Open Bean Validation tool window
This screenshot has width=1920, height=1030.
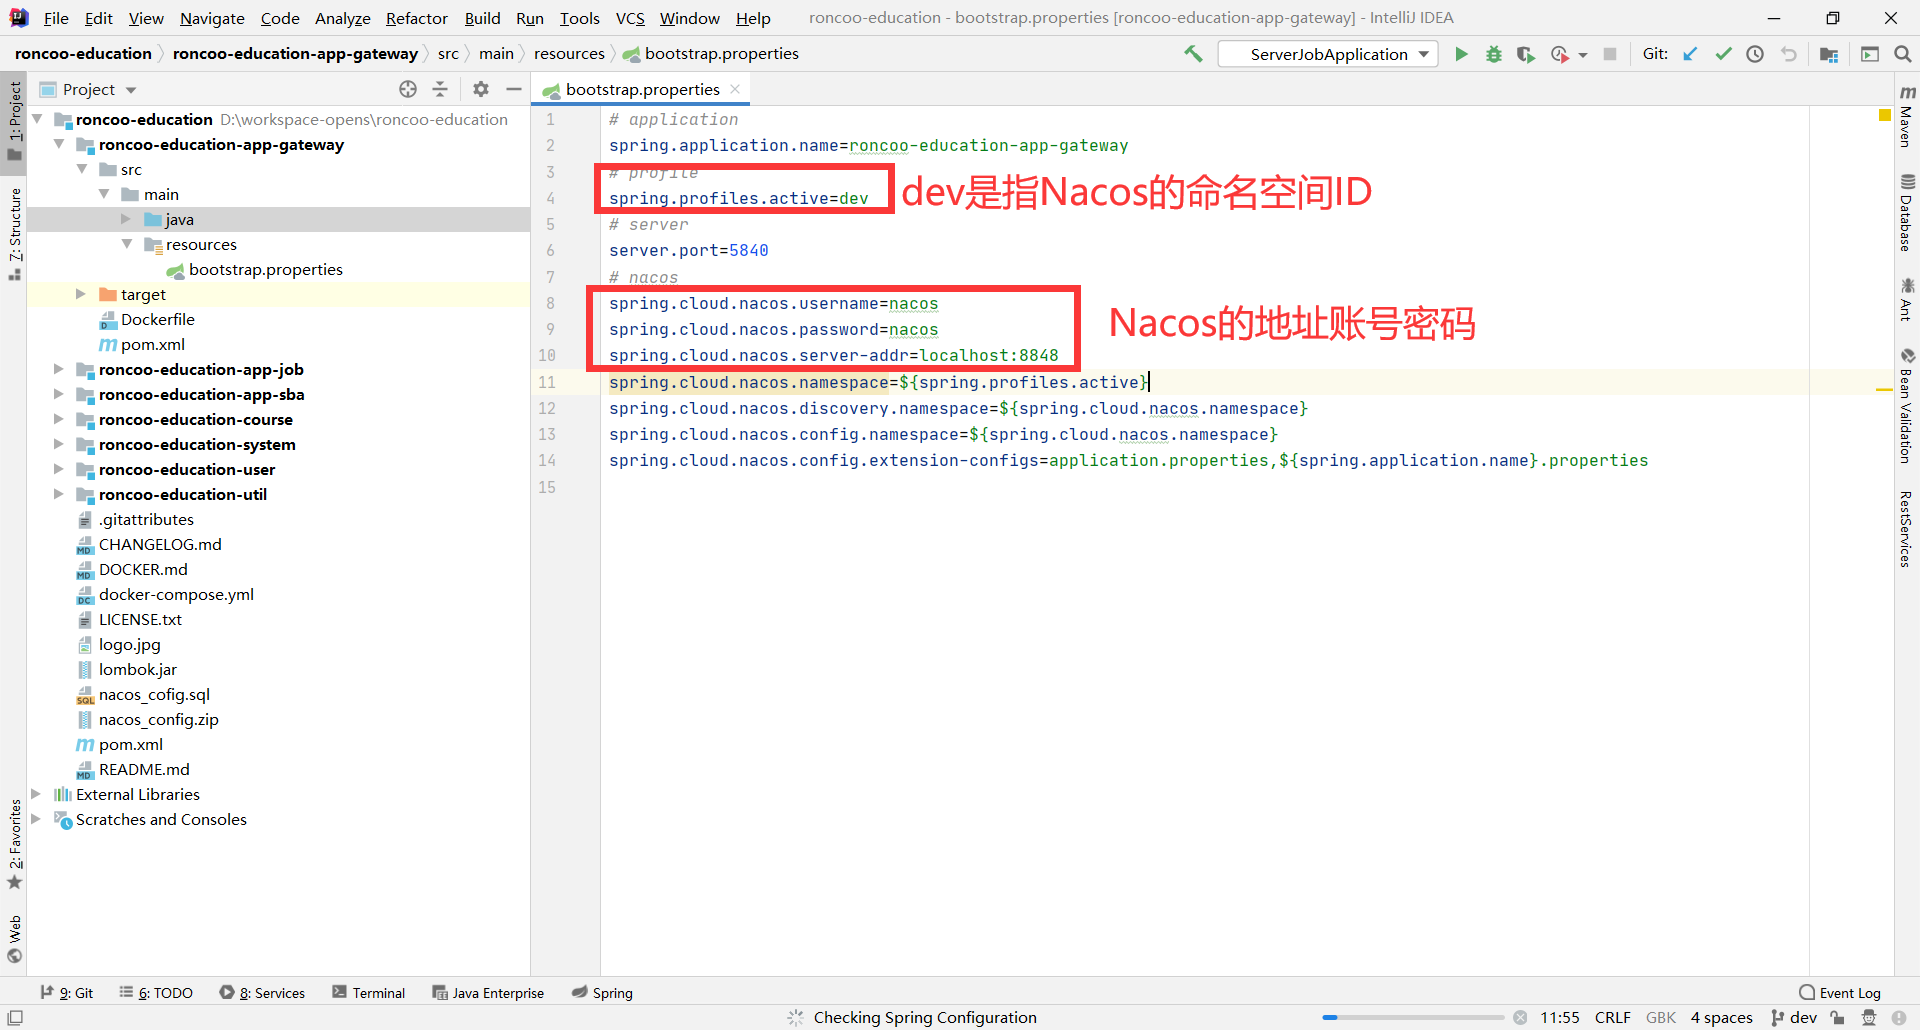click(1907, 406)
